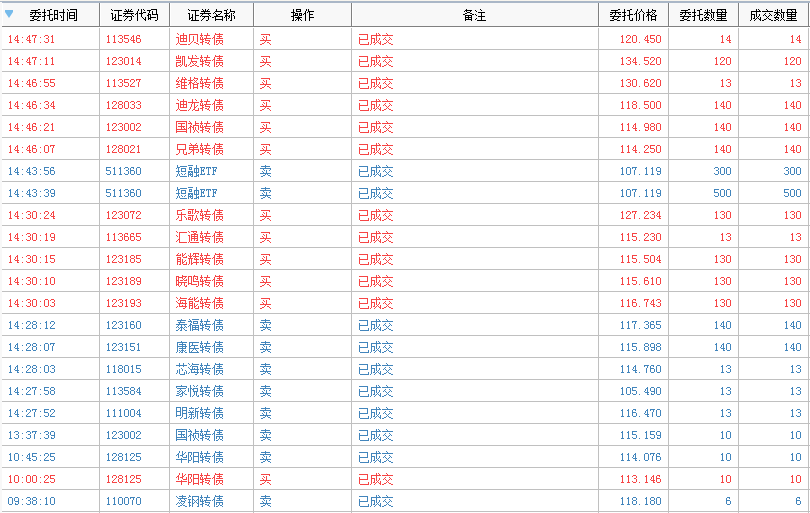Viewport: 810px width, 513px height.
Task: Select security code 113546
Action: coord(123,39)
